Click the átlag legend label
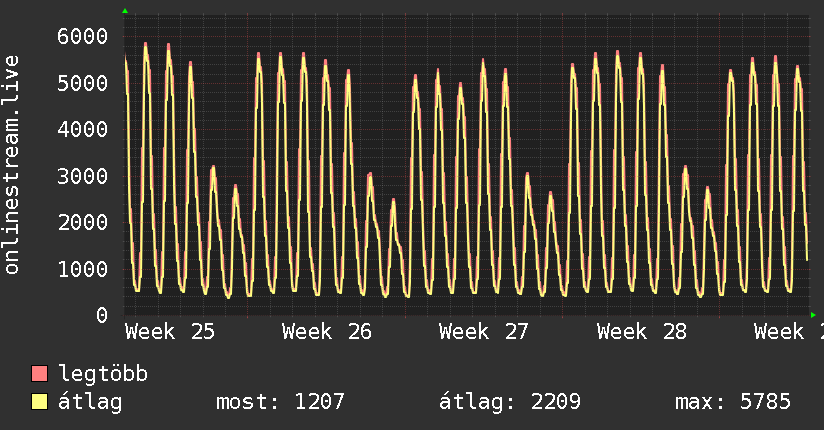Viewport: 824px width, 430px height. (x=90, y=402)
